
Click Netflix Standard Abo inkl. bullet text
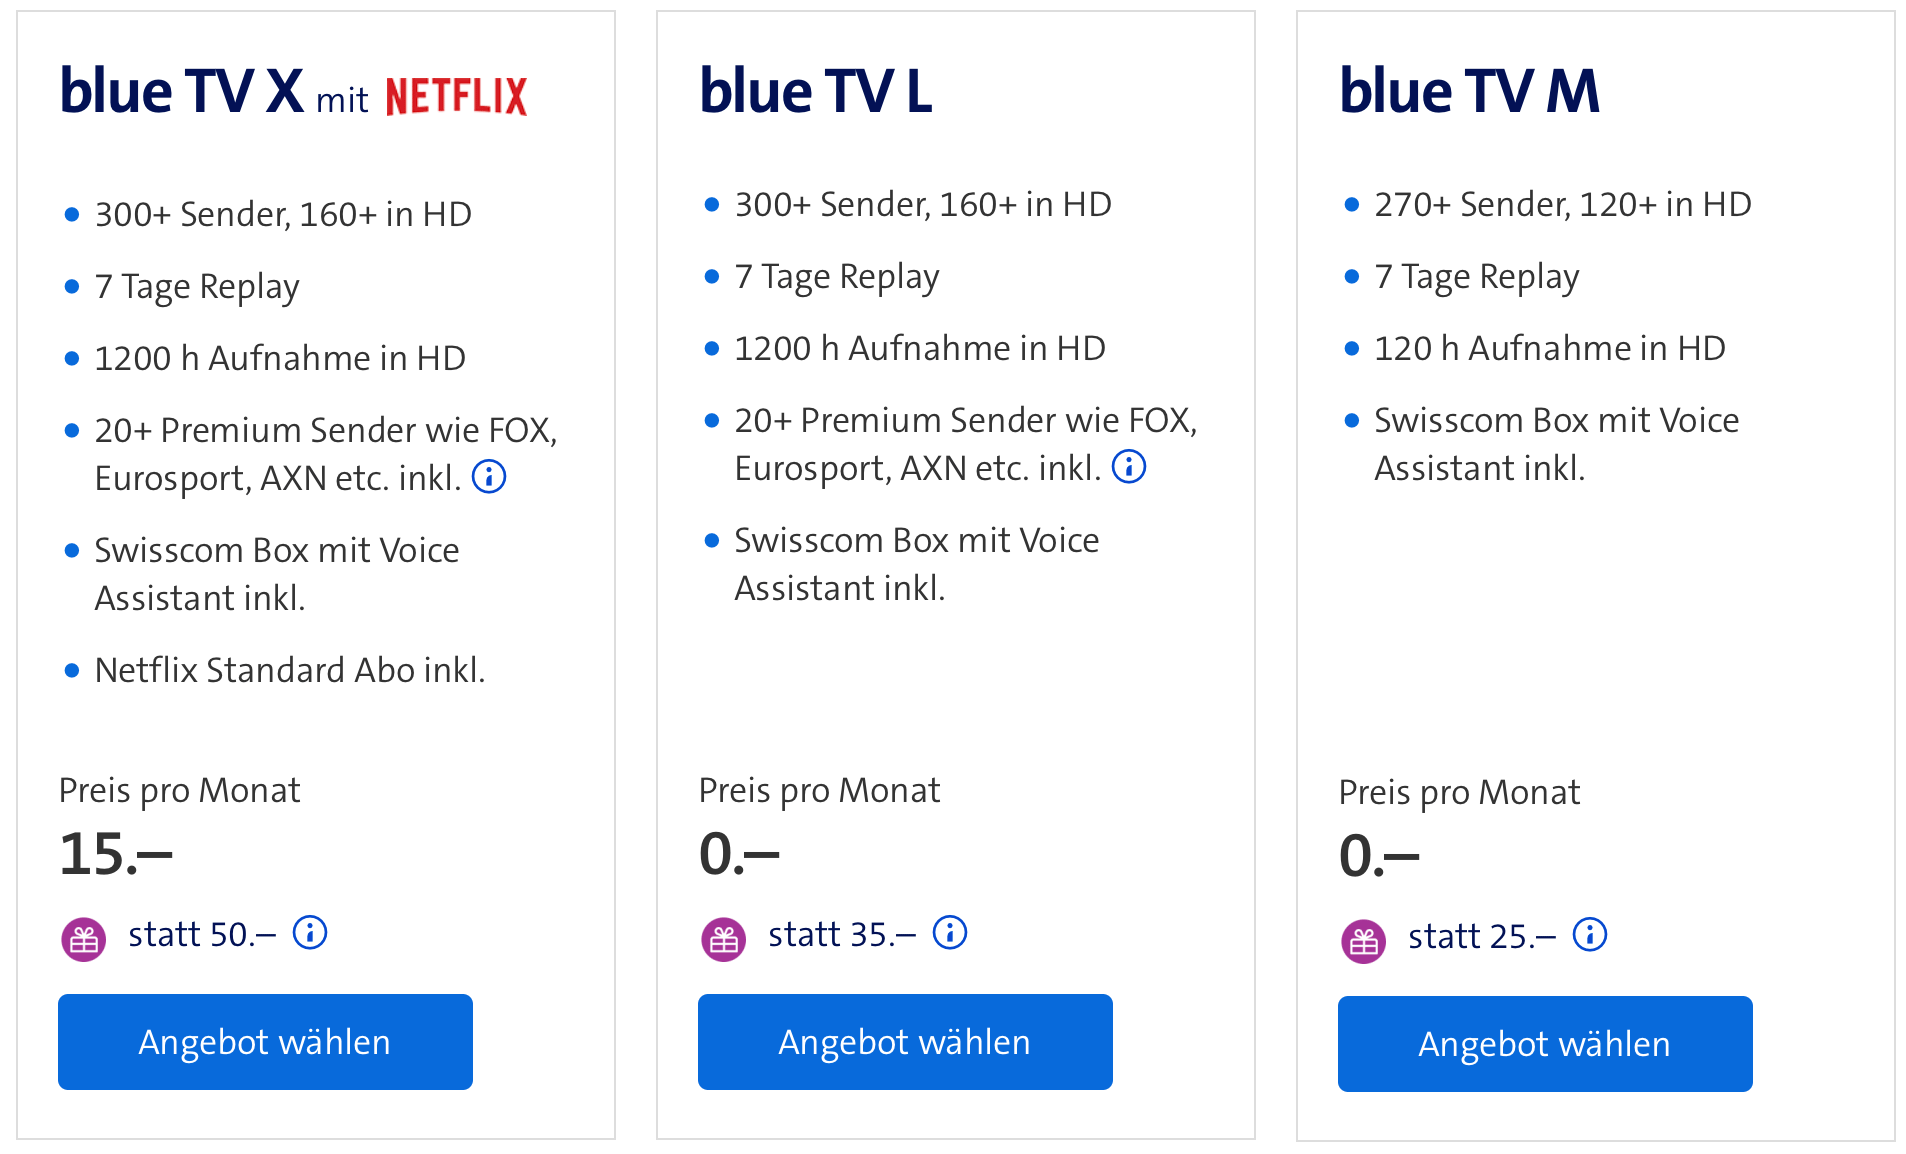click(289, 670)
